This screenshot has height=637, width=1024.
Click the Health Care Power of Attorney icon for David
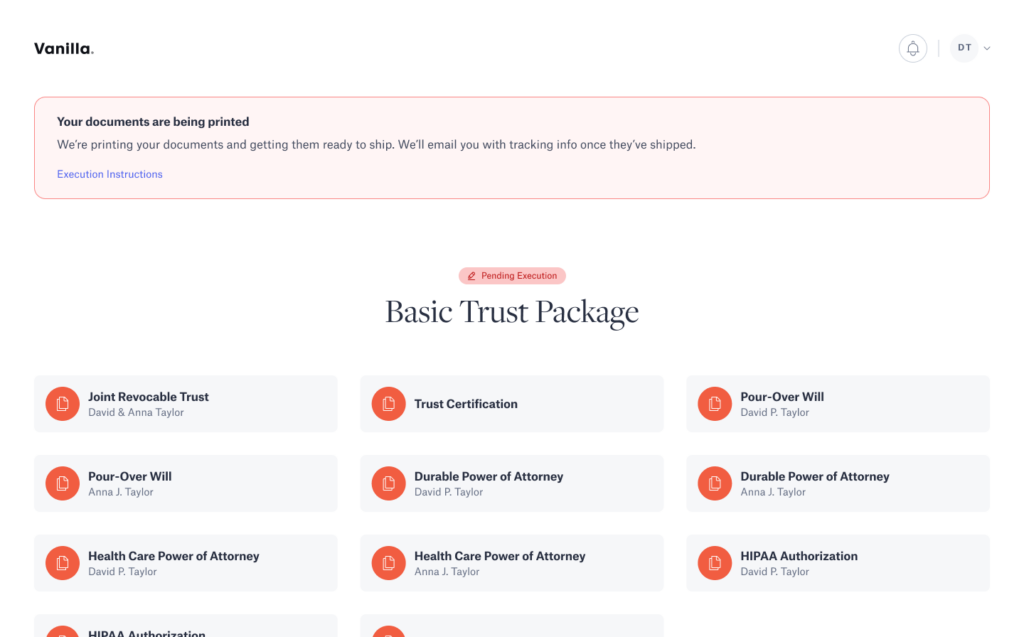pos(62,563)
